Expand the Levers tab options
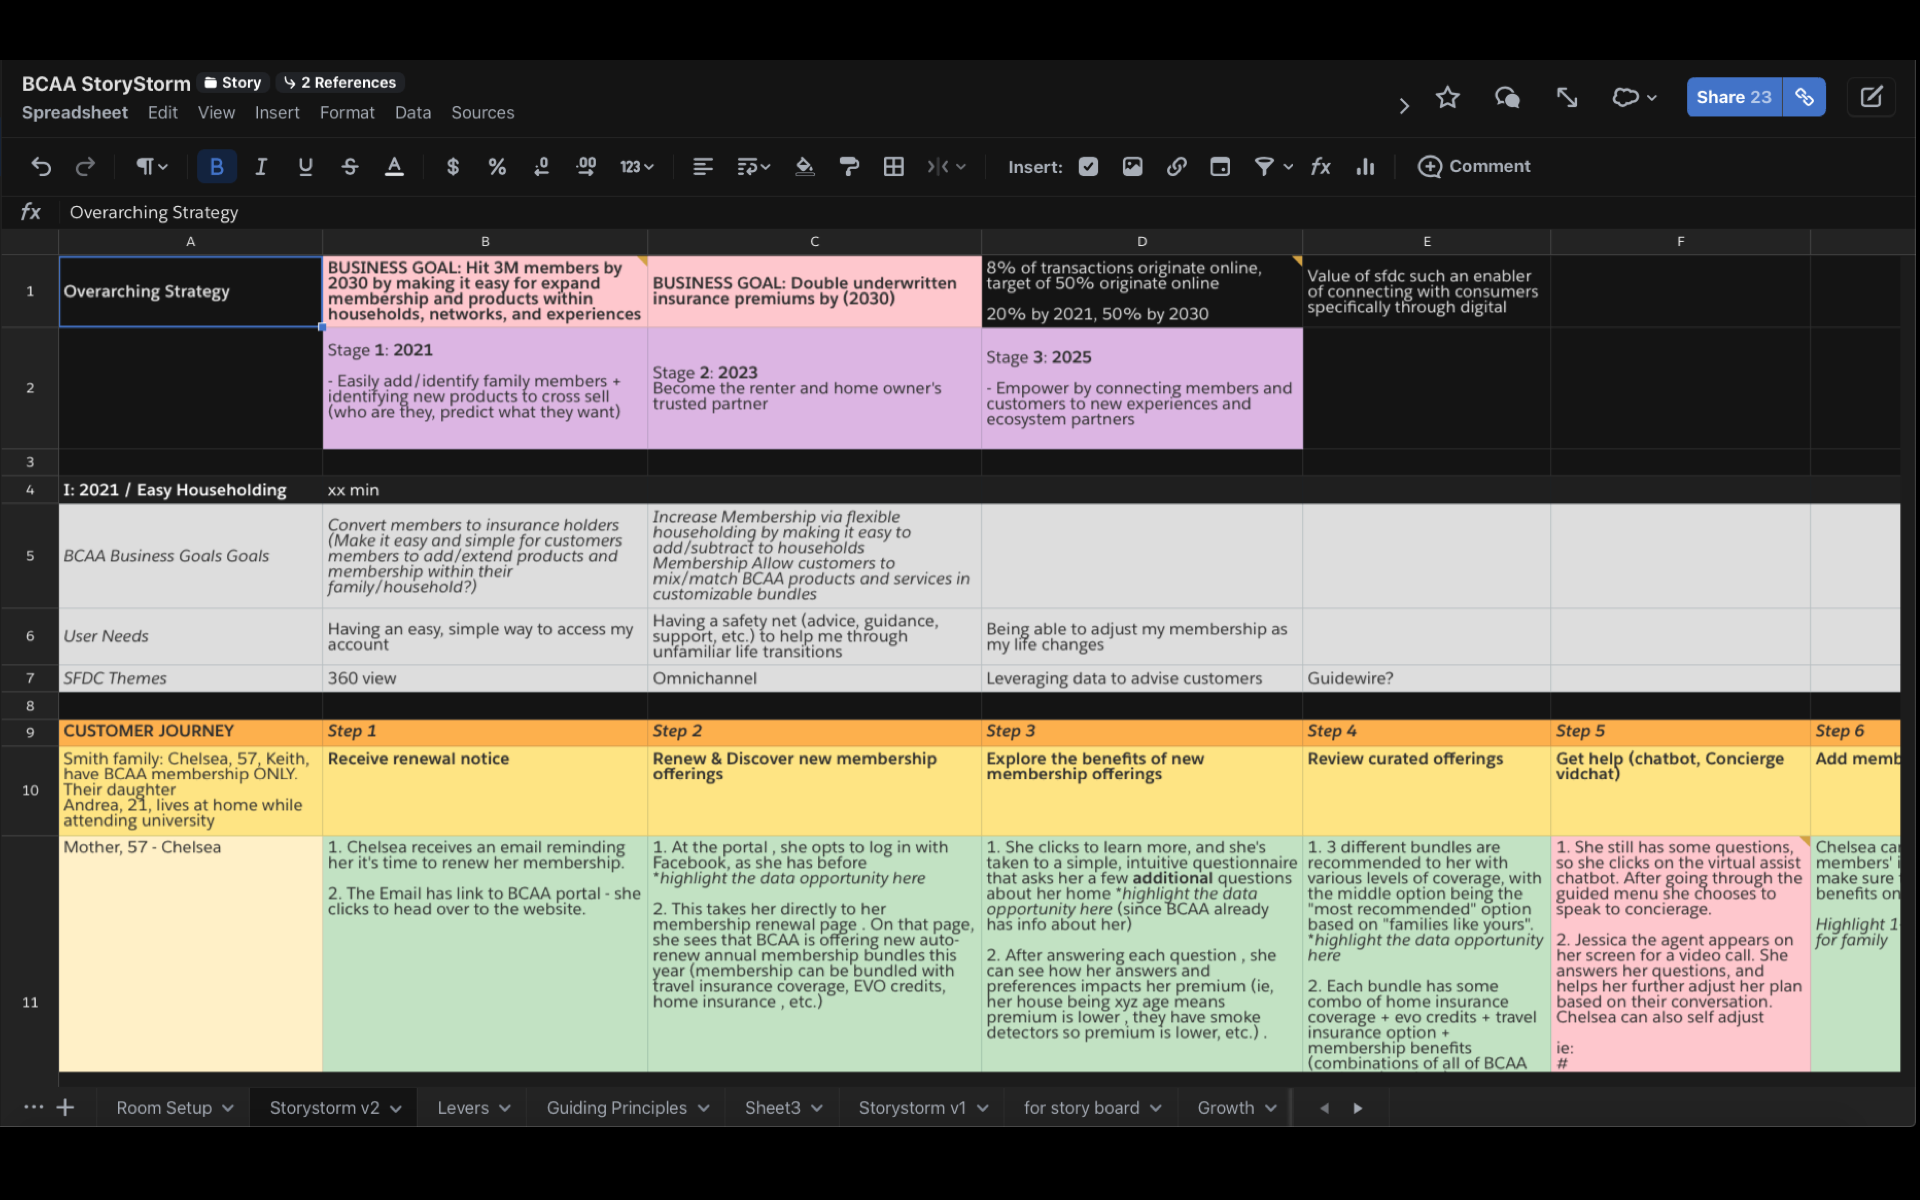The height and width of the screenshot is (1200, 1920). coord(505,1109)
